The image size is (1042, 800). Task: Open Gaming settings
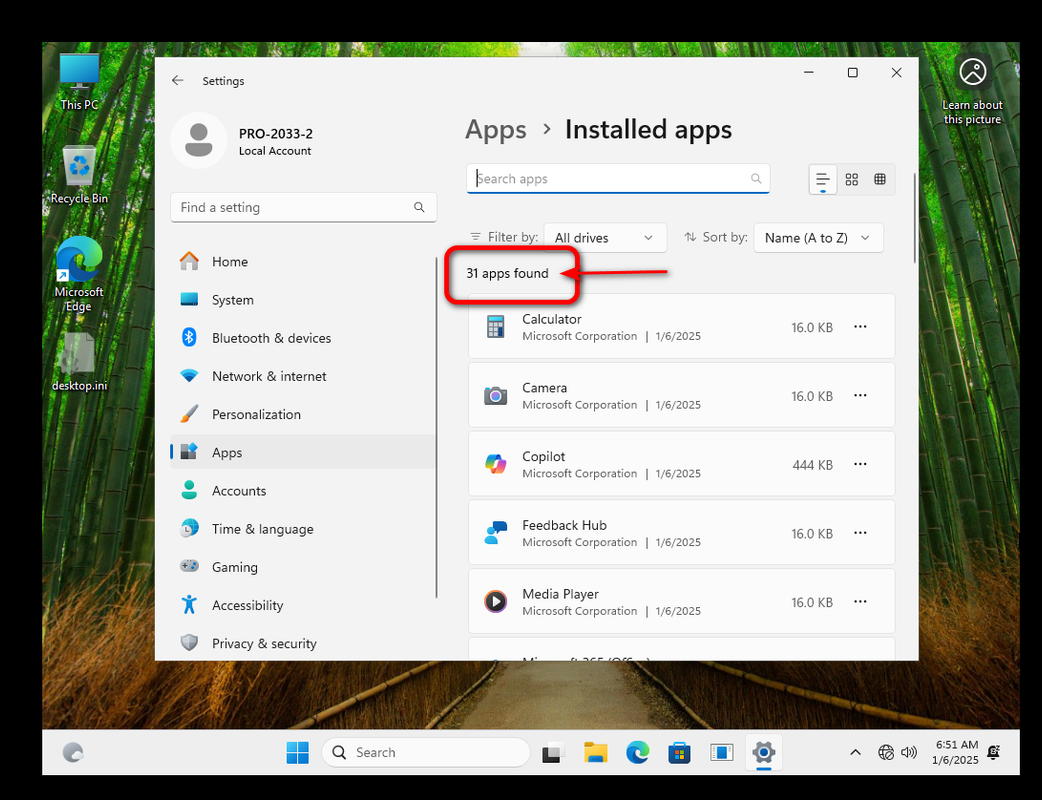pyautogui.click(x=303, y=567)
